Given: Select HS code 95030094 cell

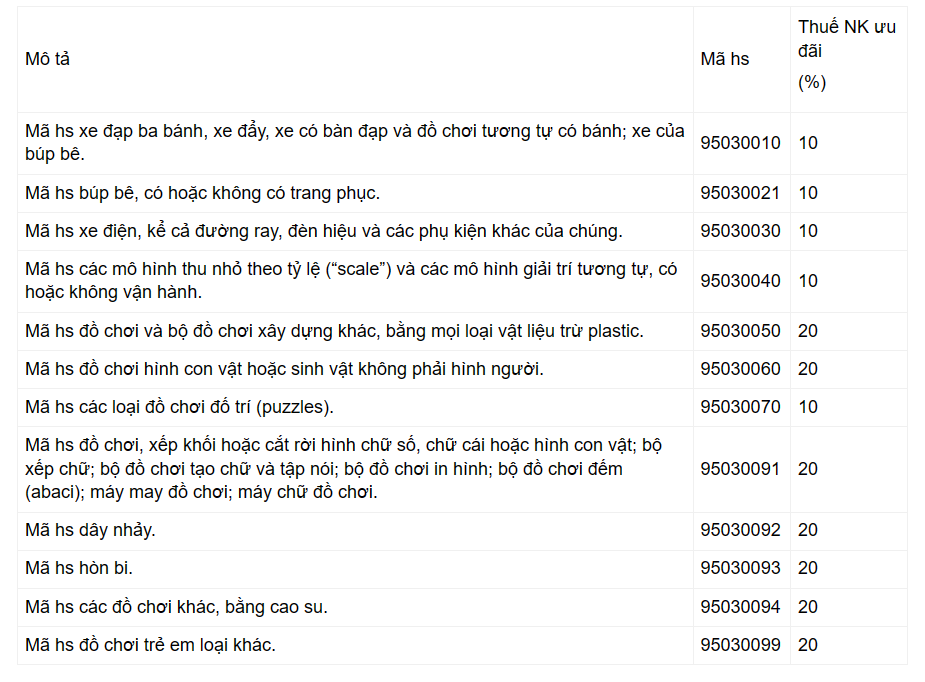Looking at the screenshot, I should 740,607.
